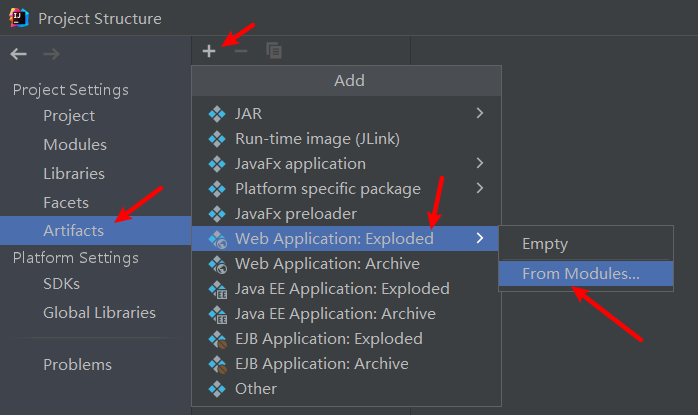The height and width of the screenshot is (415, 698).
Task: Expand the JAR submenu arrow
Action: [480, 113]
